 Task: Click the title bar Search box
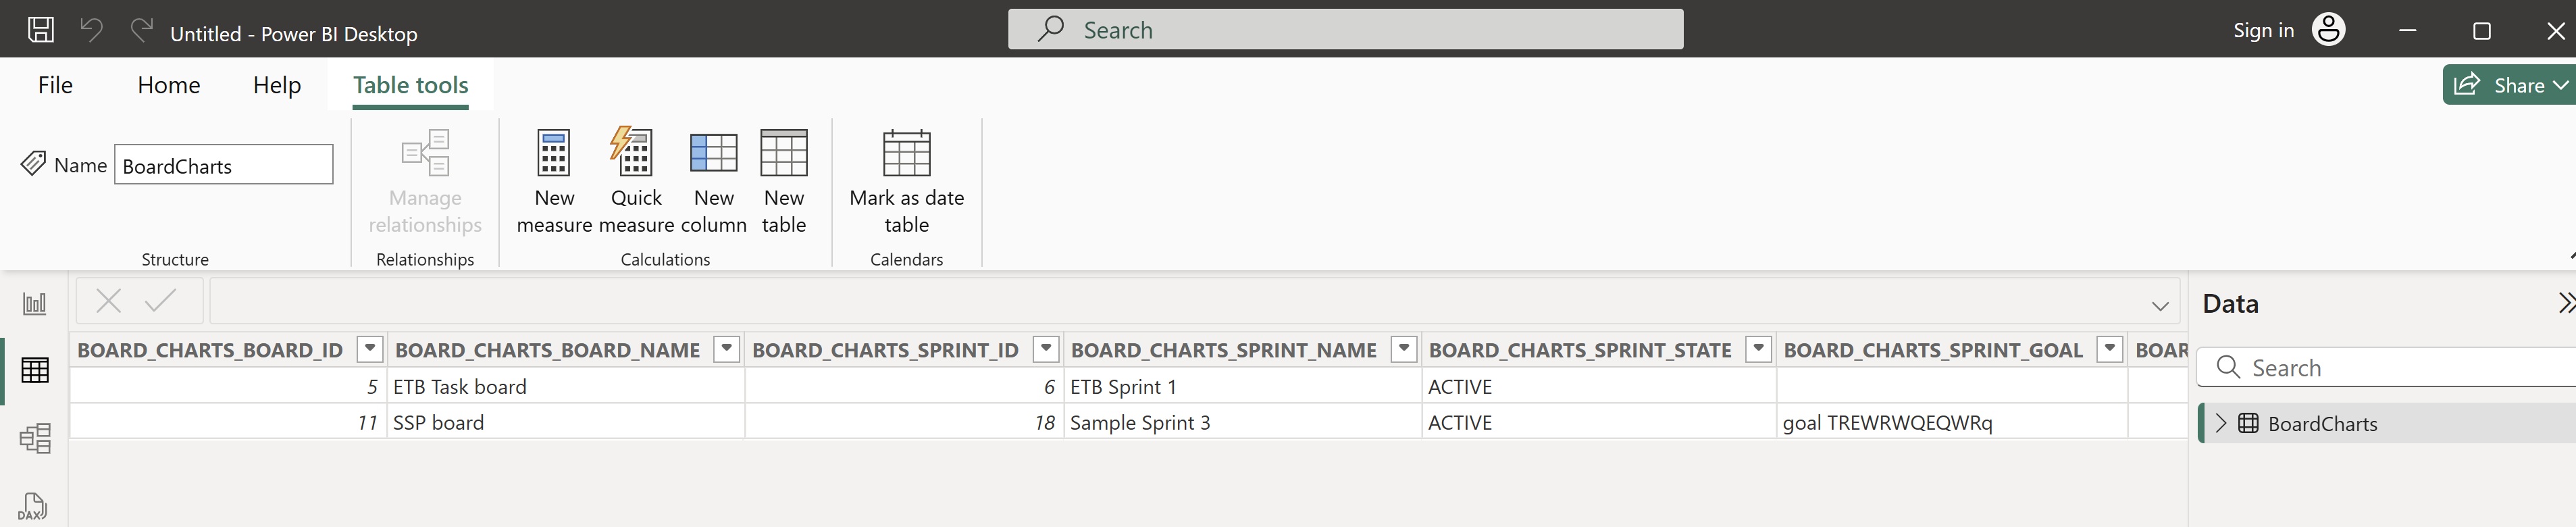coord(1345,29)
